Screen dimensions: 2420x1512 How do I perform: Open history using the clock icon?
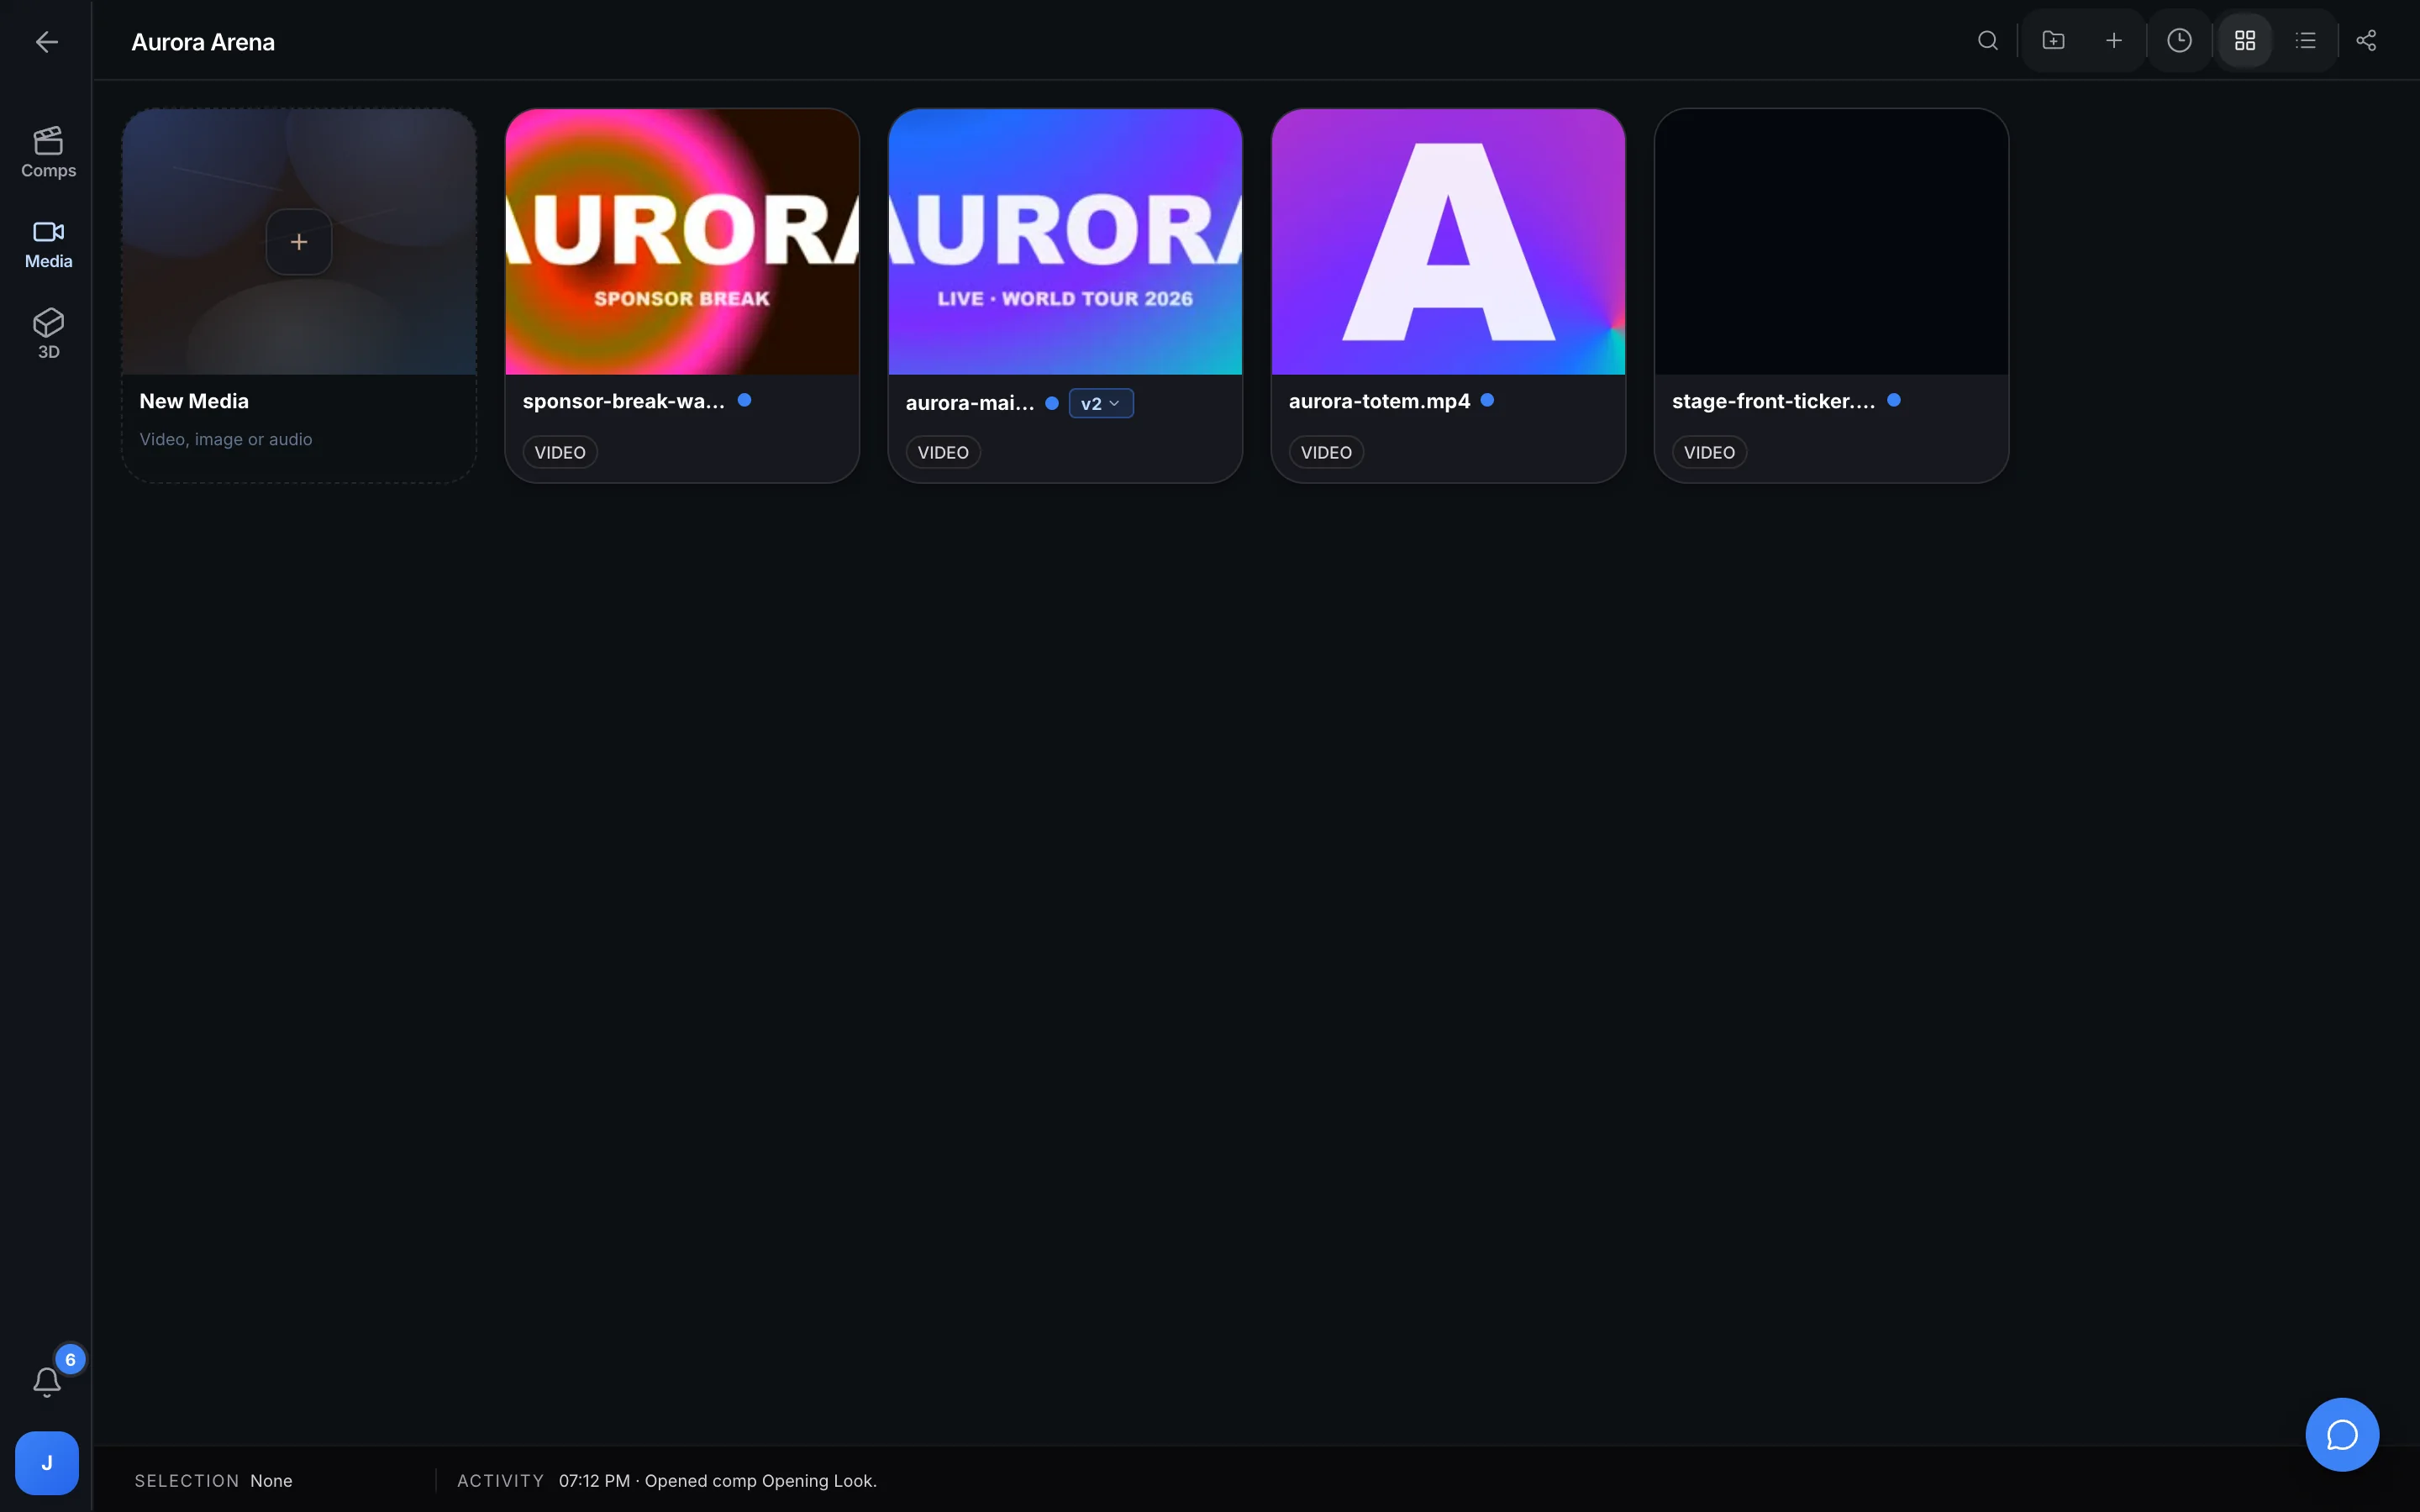(2180, 41)
